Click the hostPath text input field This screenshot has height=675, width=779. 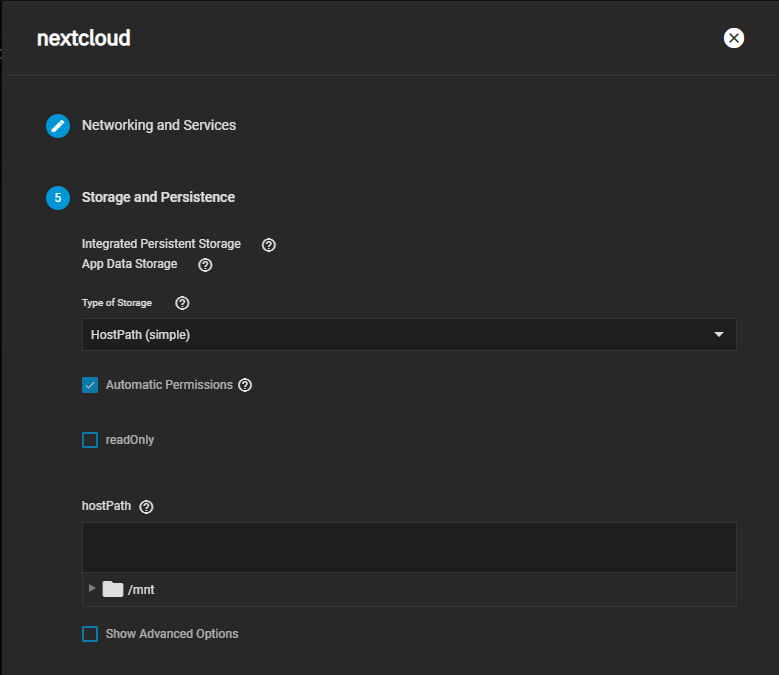409,547
